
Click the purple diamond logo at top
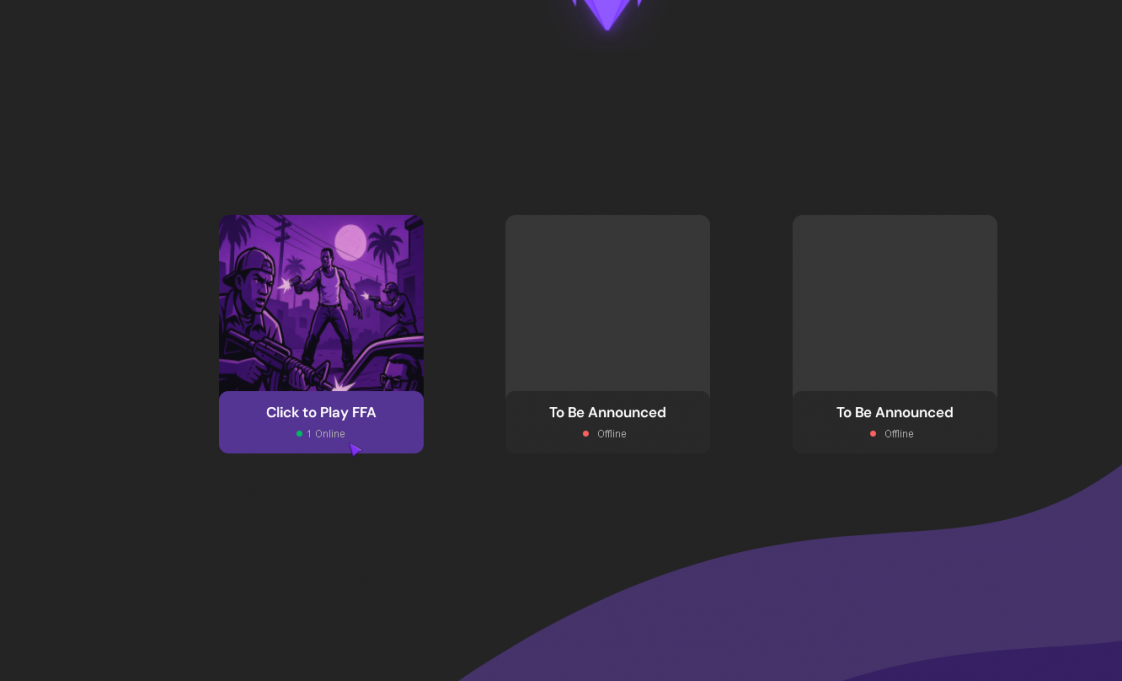(607, 13)
